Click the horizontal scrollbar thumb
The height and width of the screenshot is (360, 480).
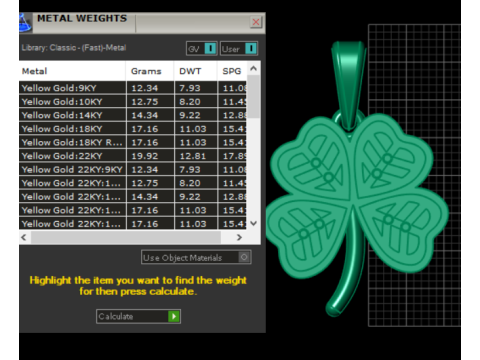[x=126, y=237]
